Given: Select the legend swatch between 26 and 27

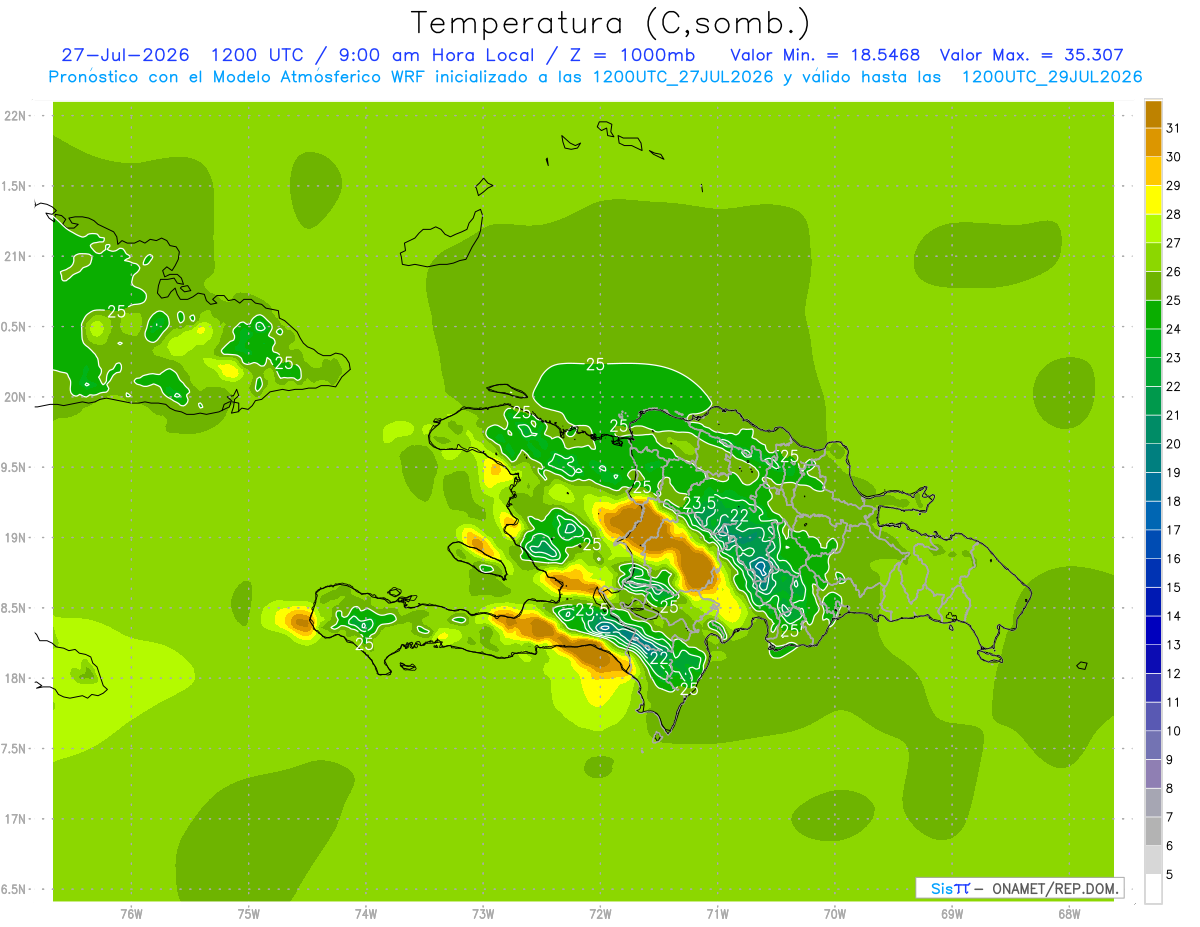Looking at the screenshot, I should pyautogui.click(x=1153, y=257).
